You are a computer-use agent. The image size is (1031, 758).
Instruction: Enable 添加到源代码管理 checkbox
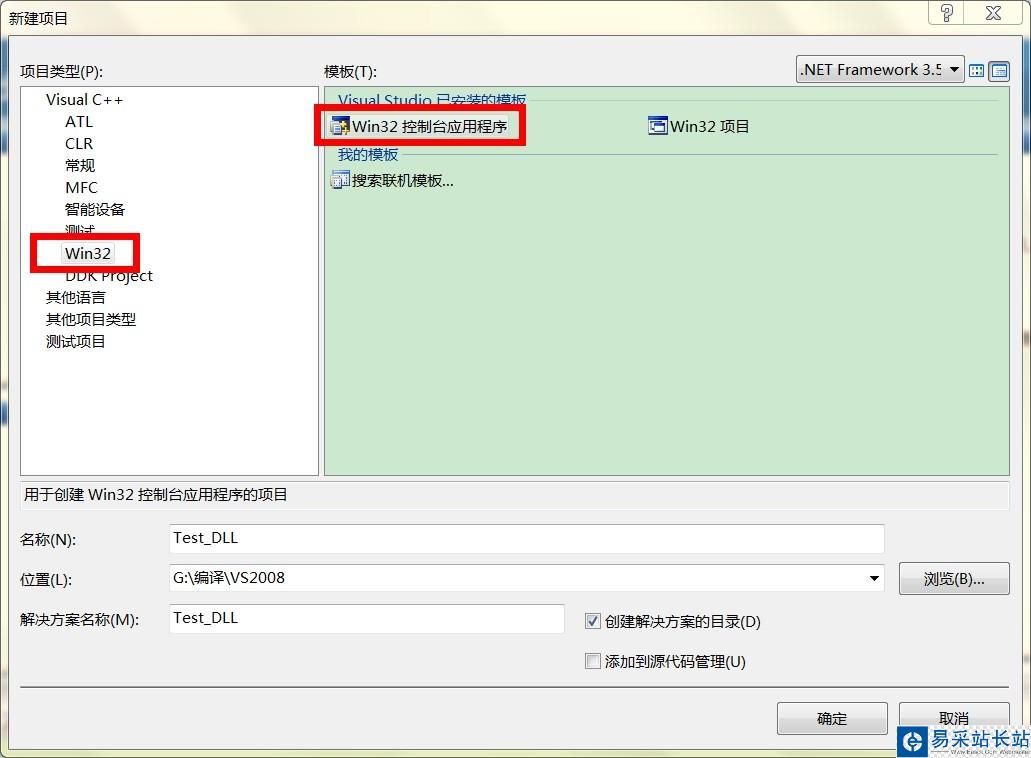pyautogui.click(x=592, y=661)
